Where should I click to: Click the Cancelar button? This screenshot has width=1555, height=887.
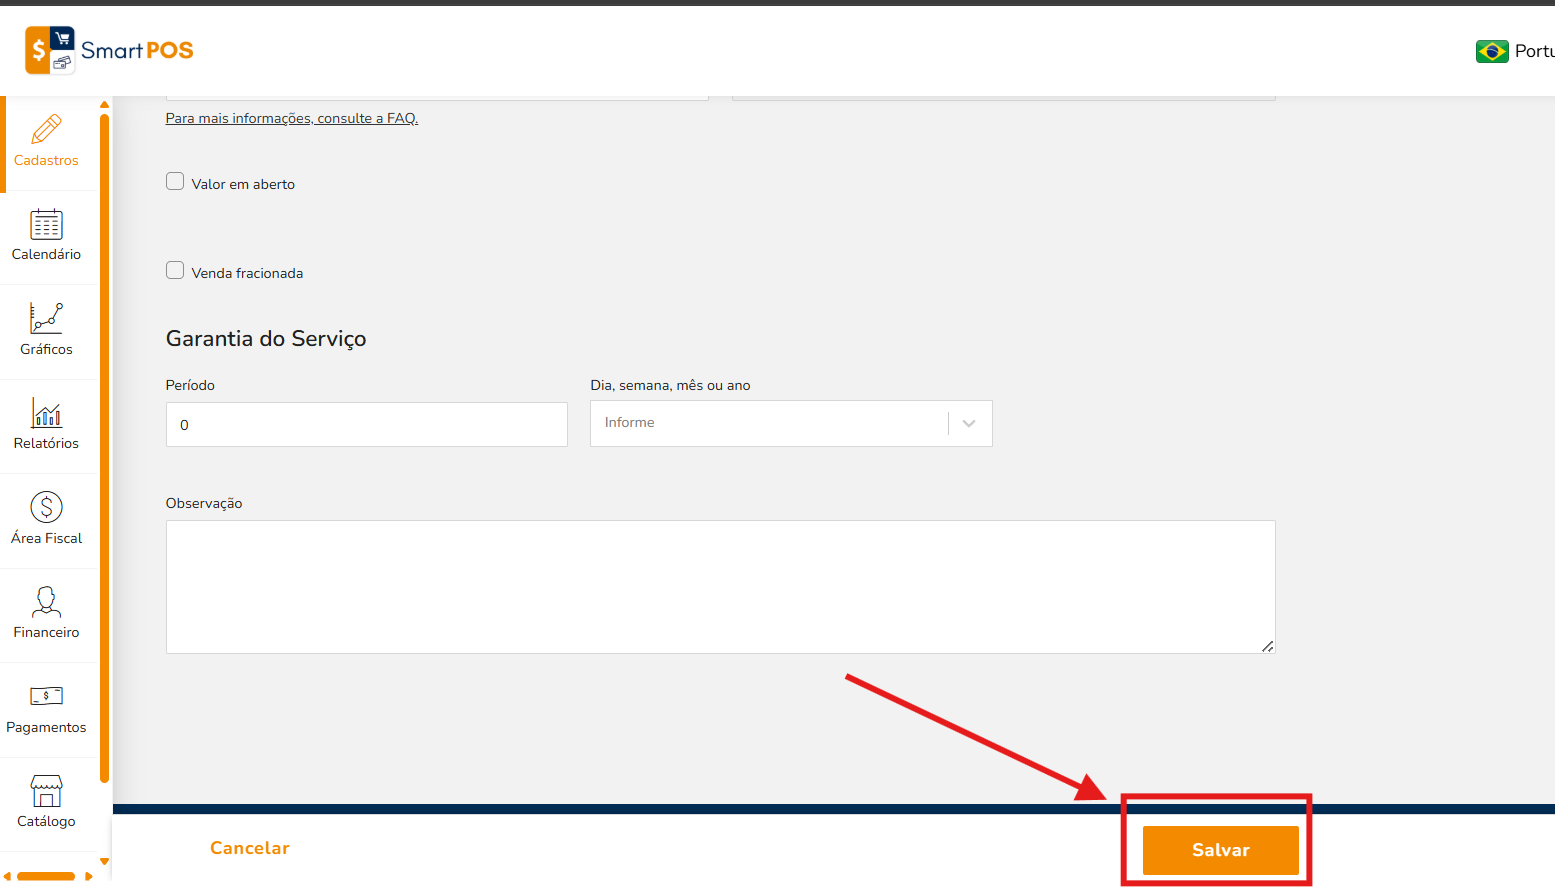pos(250,848)
